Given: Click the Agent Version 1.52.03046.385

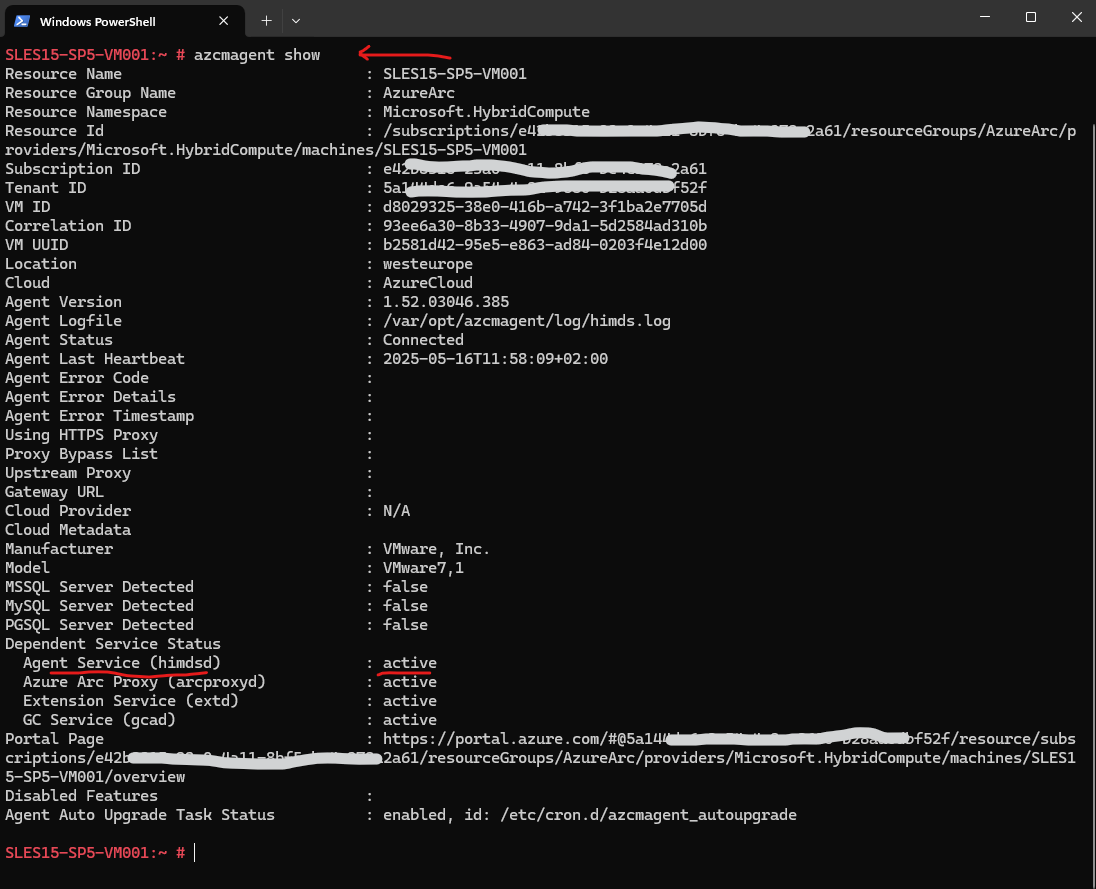Looking at the screenshot, I should pos(446,302).
